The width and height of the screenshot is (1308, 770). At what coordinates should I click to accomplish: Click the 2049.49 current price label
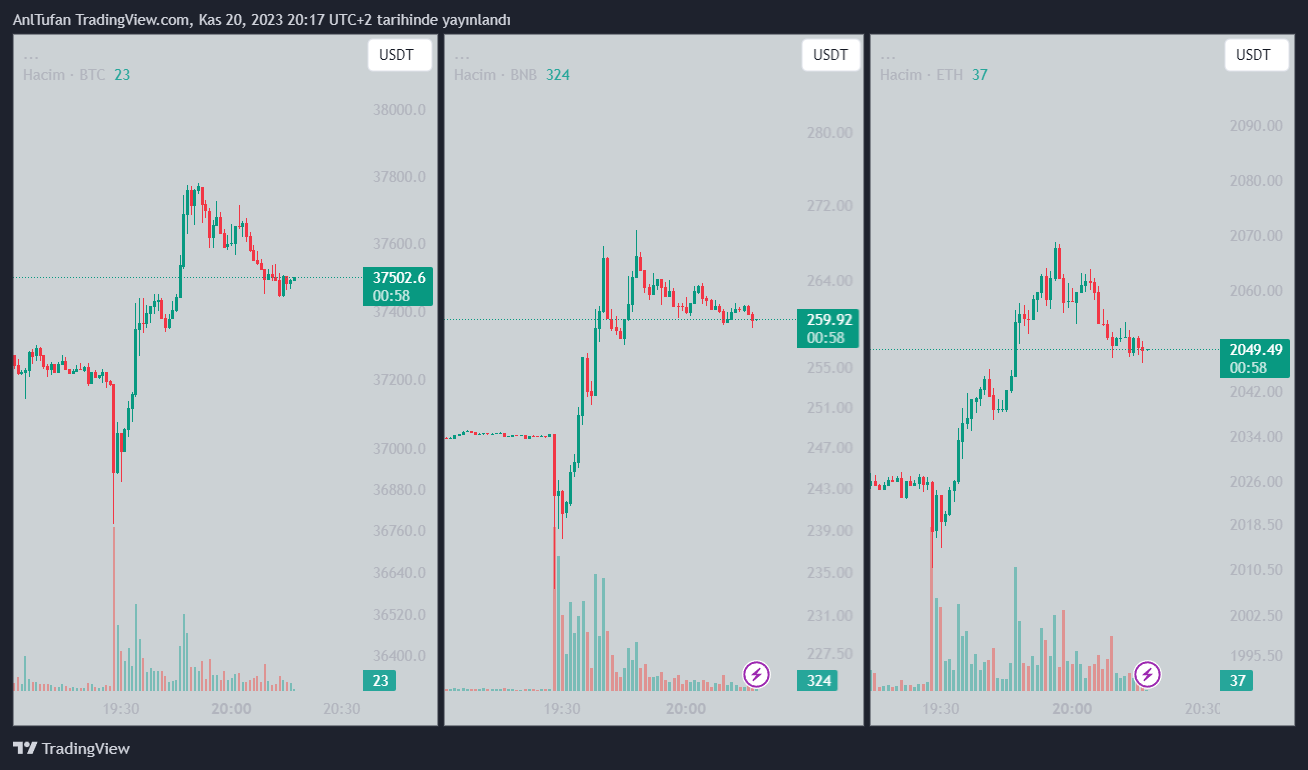1254,349
